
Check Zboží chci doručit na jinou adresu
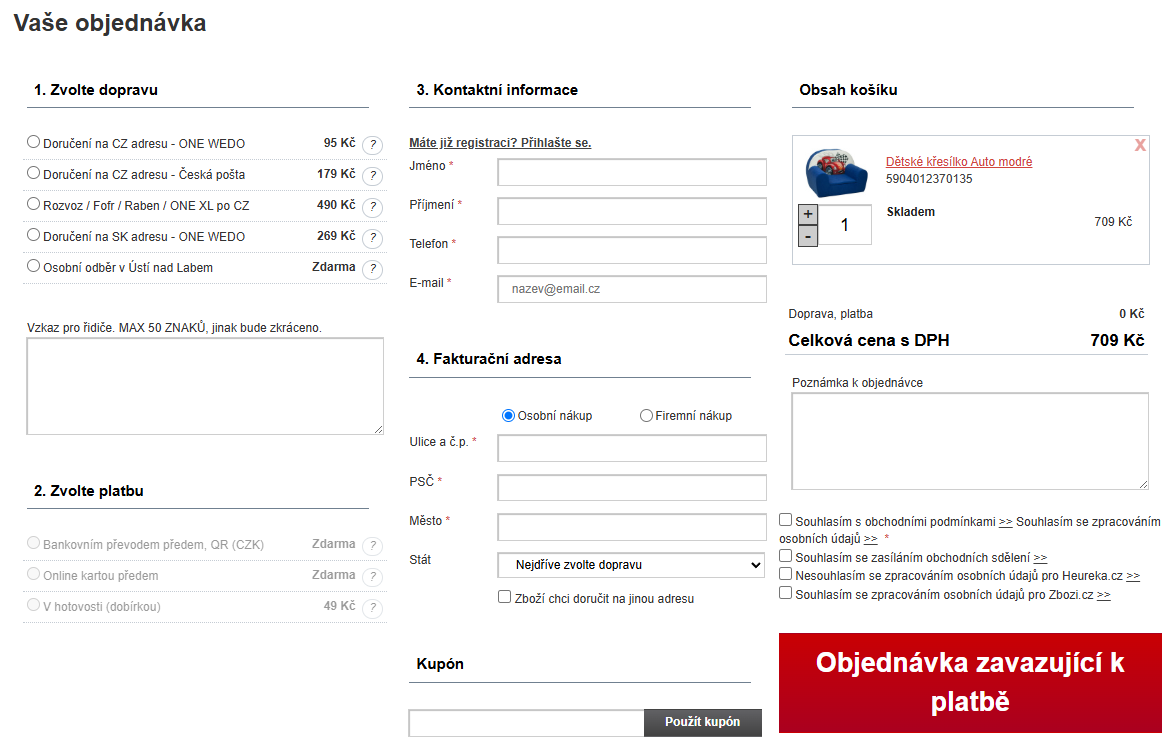click(x=505, y=597)
